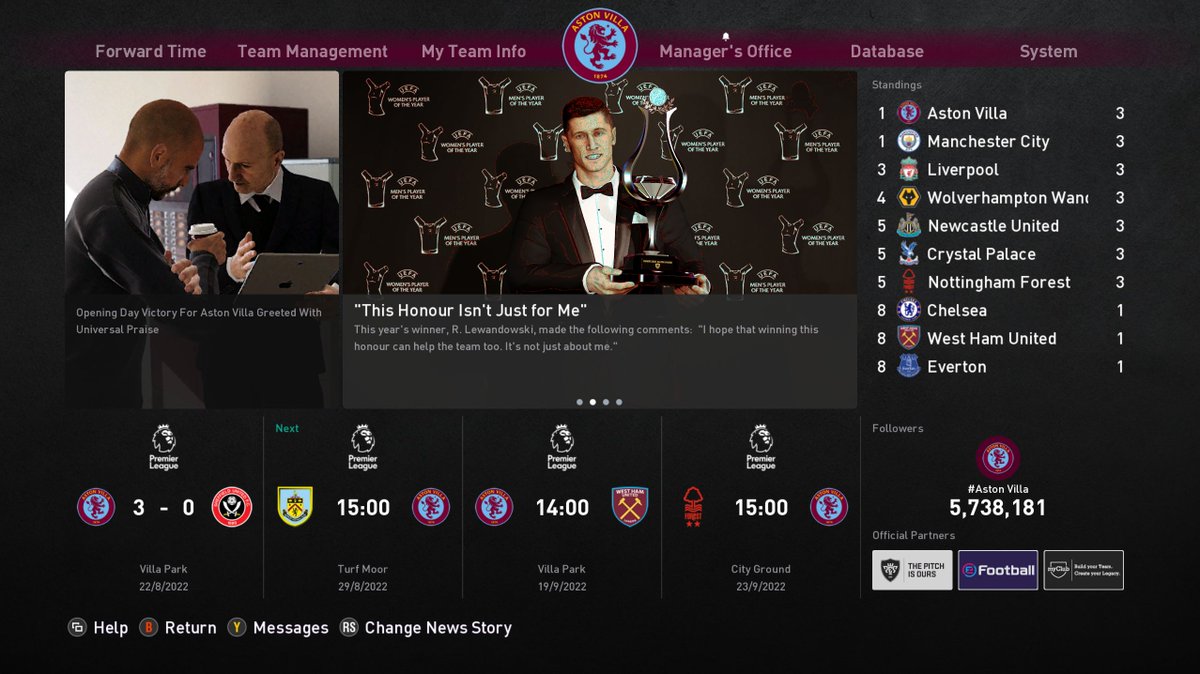
Task: Open Messages label
Action: (x=291, y=628)
